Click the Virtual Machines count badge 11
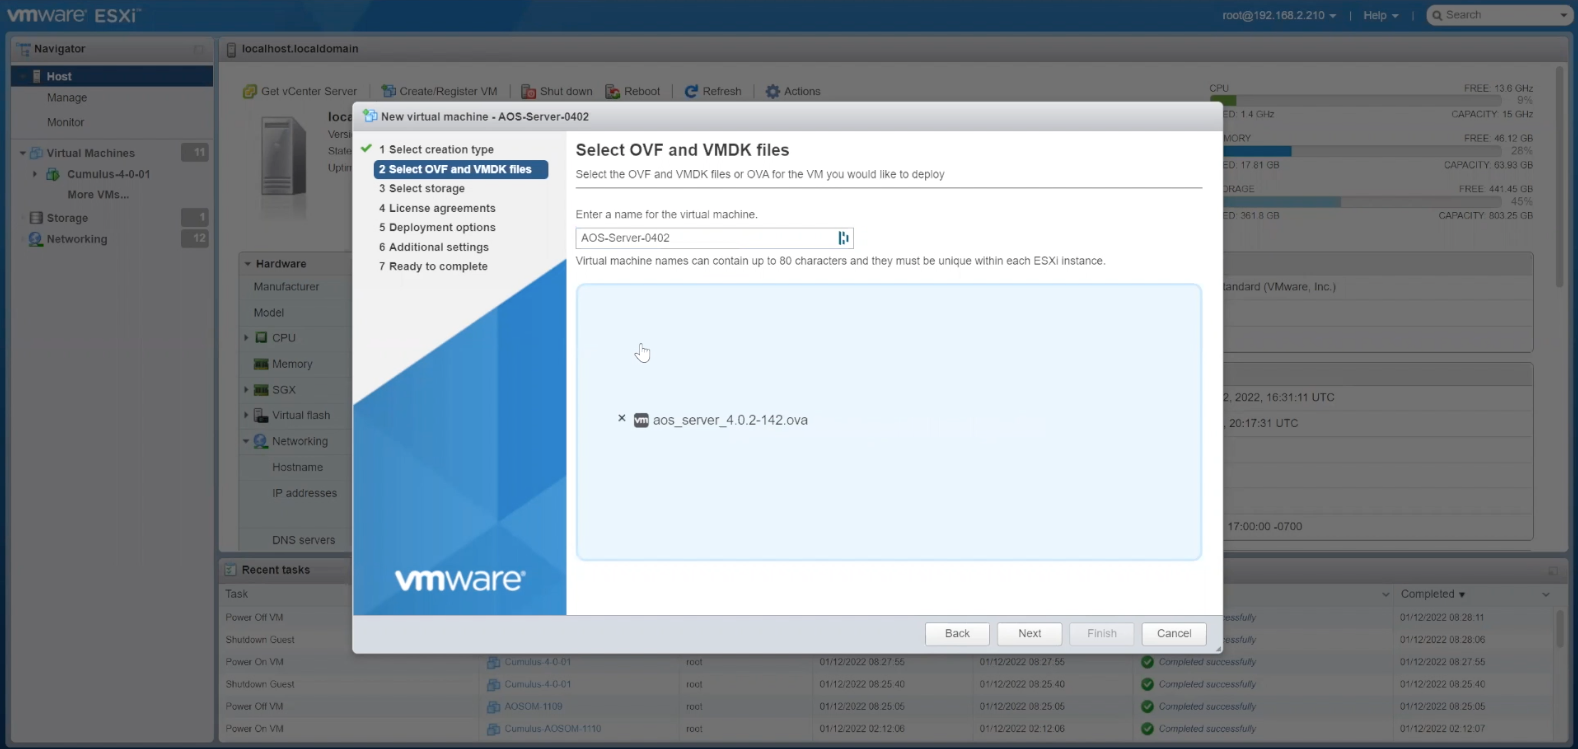The width and height of the screenshot is (1578, 749). [x=195, y=153]
